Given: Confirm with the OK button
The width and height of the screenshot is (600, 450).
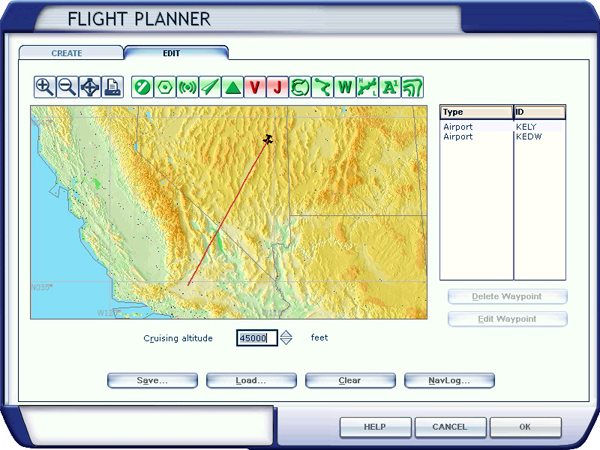Looking at the screenshot, I should tap(525, 427).
